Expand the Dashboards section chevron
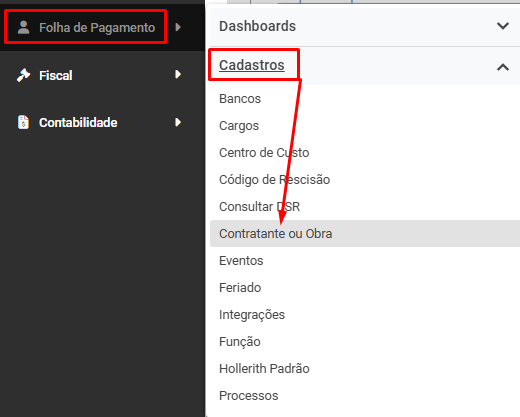Image resolution: width=520 pixels, height=417 pixels. pos(503,26)
